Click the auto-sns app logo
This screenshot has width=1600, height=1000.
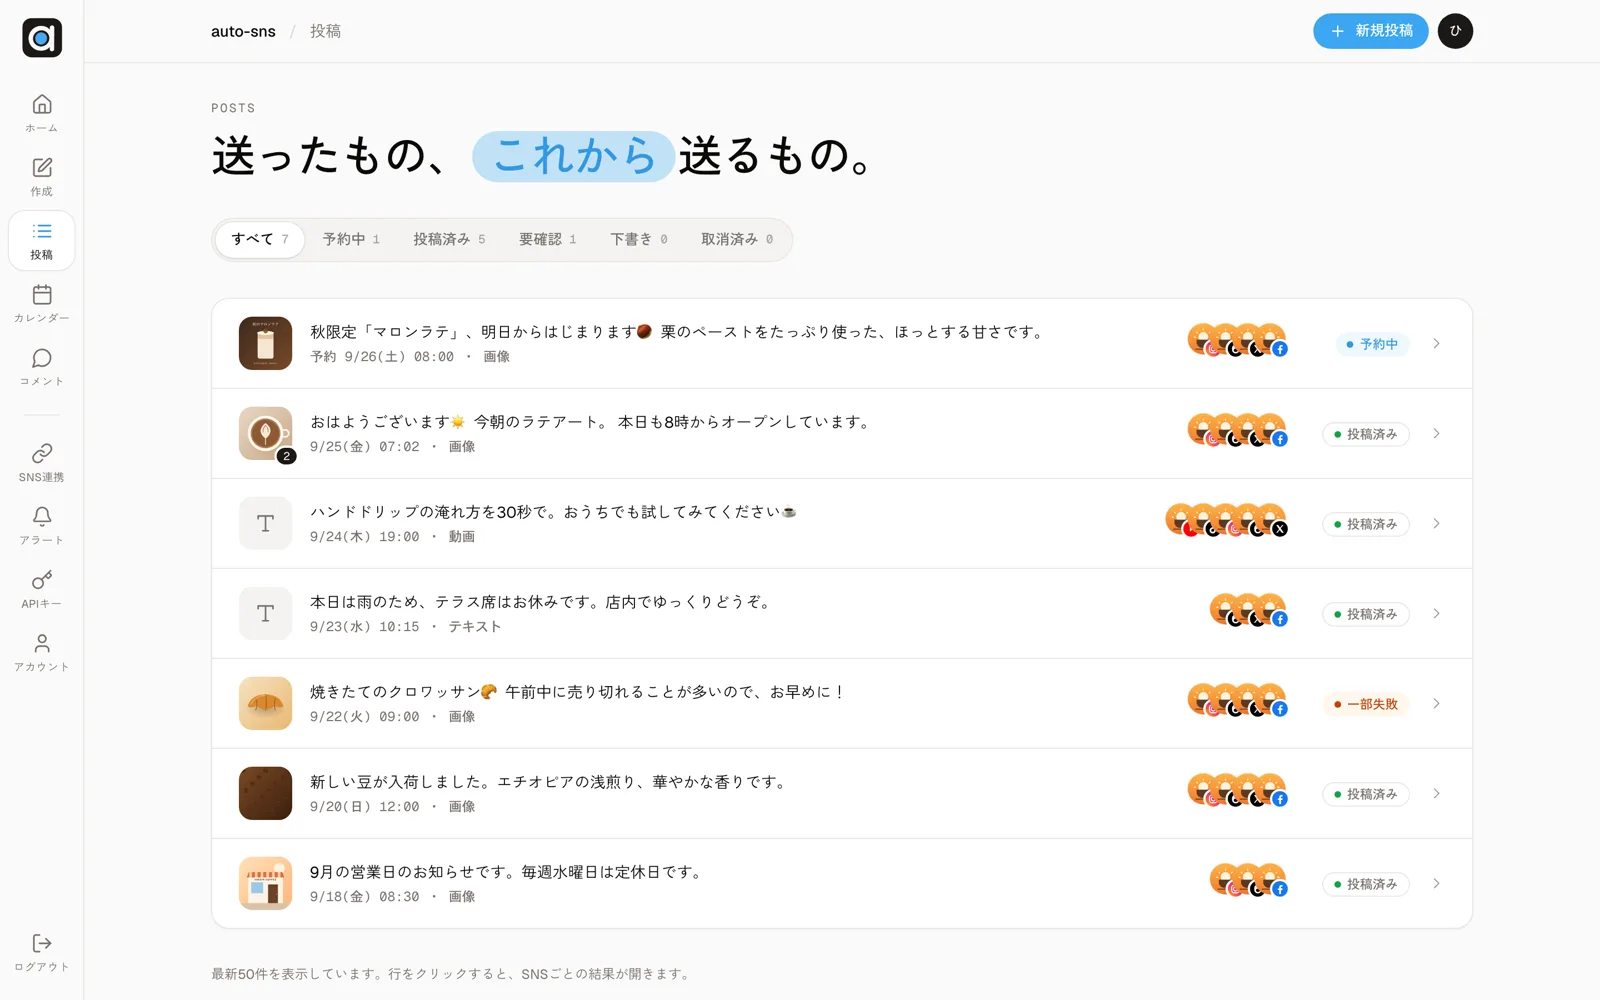click(x=42, y=38)
